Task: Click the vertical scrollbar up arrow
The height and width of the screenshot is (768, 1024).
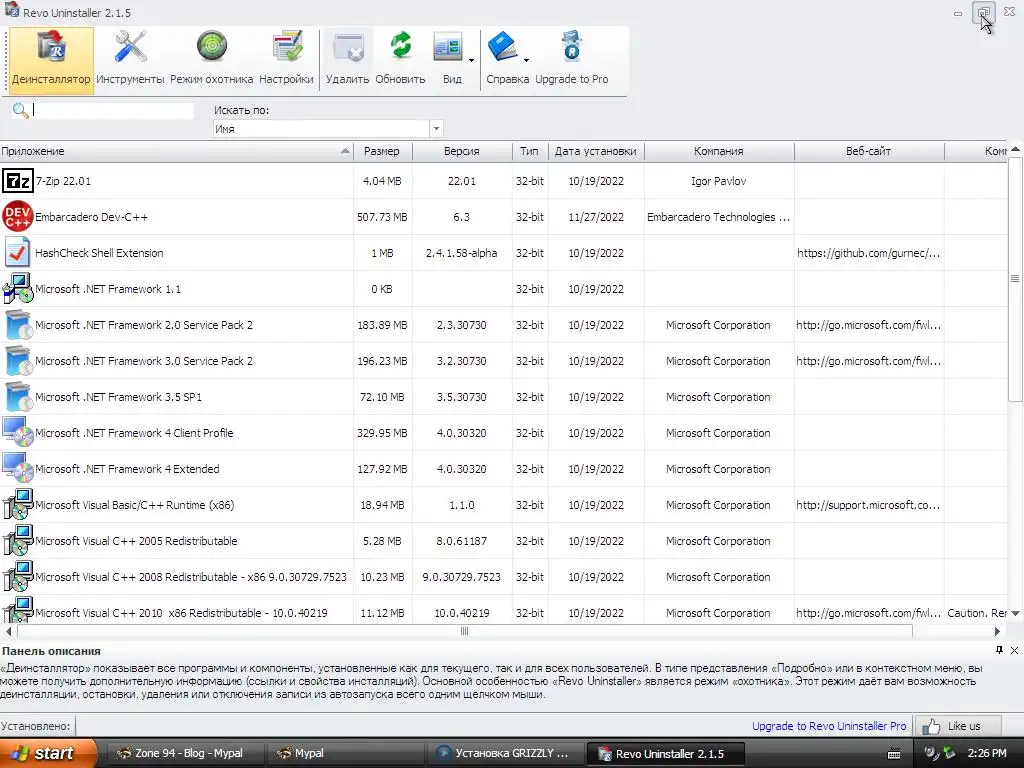Action: click(1016, 150)
